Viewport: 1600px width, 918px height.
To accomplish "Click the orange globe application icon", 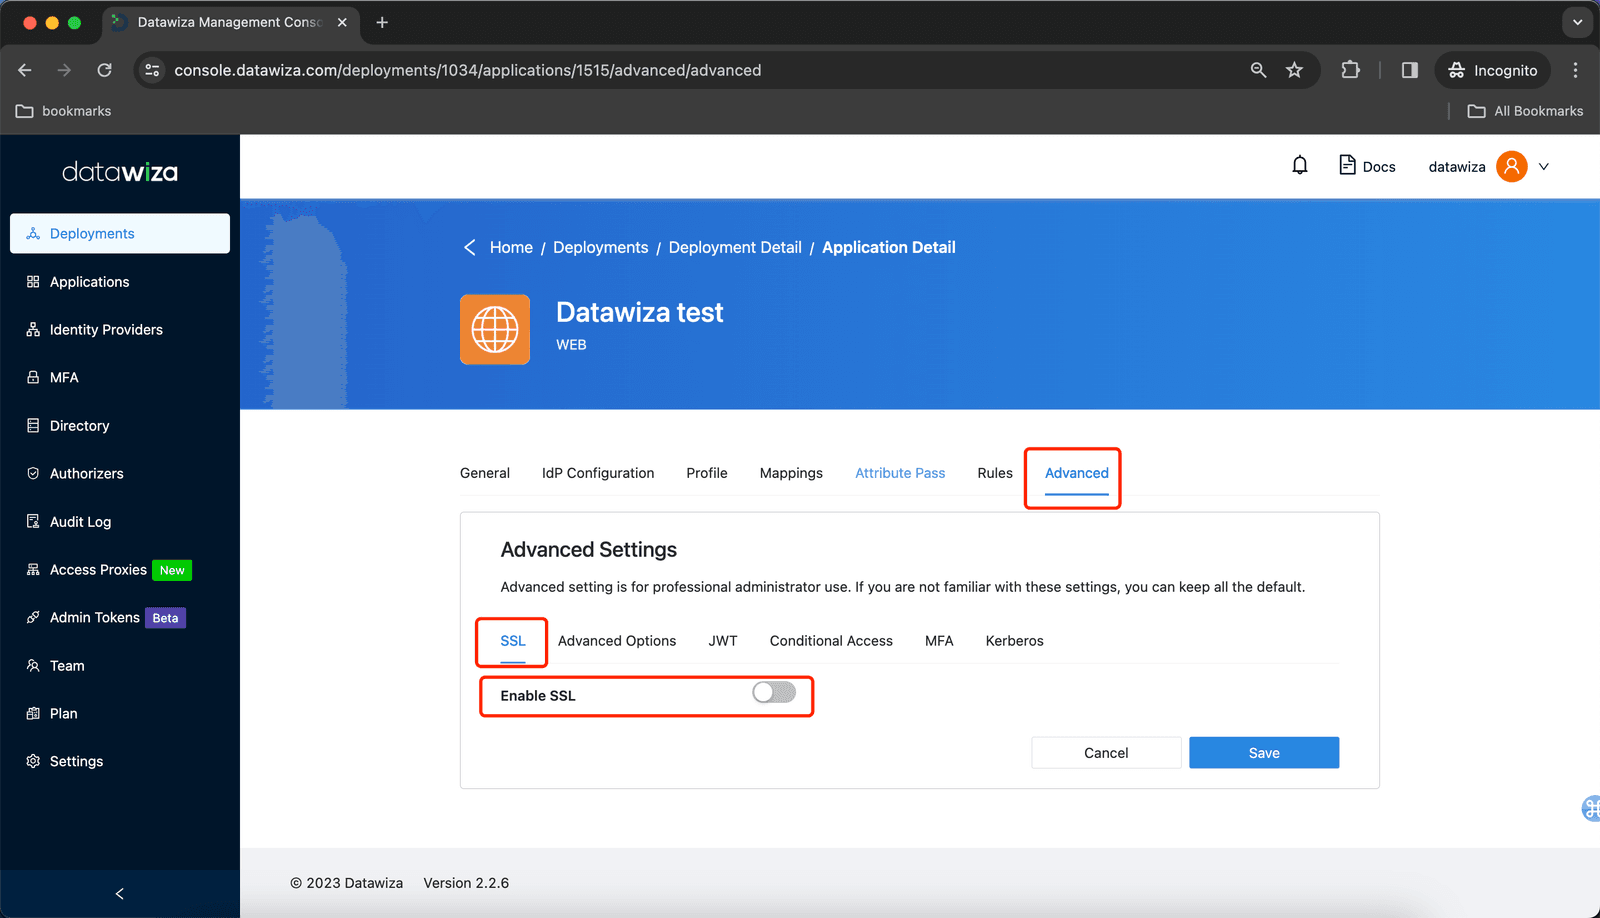I will coord(495,329).
